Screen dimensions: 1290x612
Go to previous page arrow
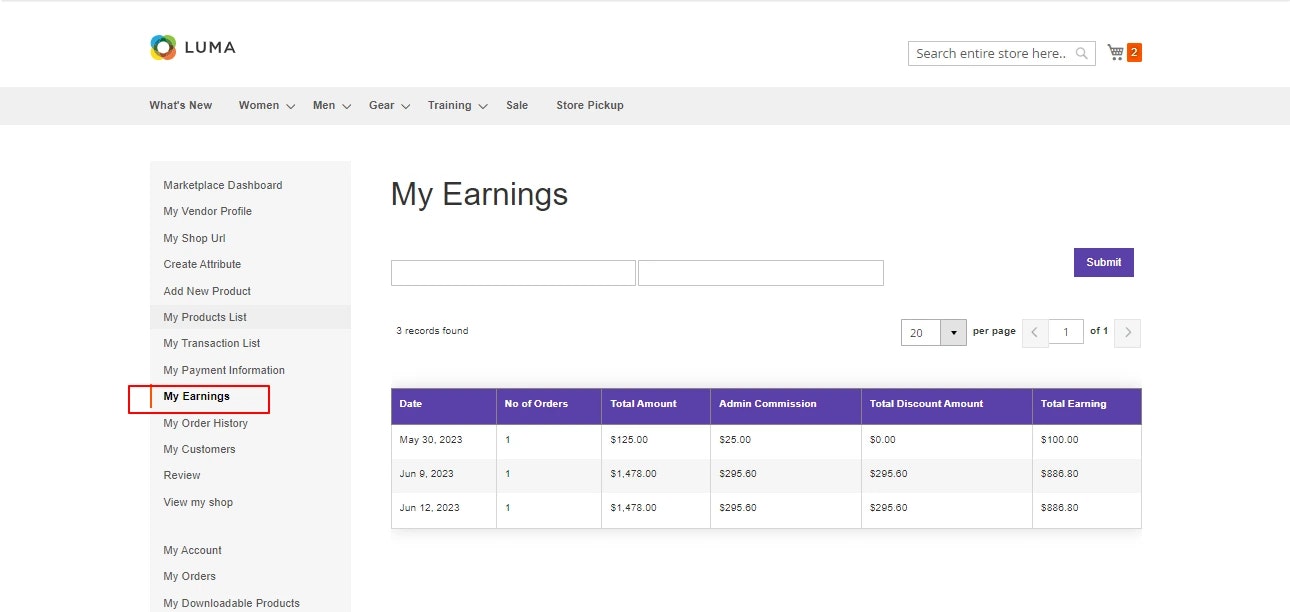click(1035, 333)
